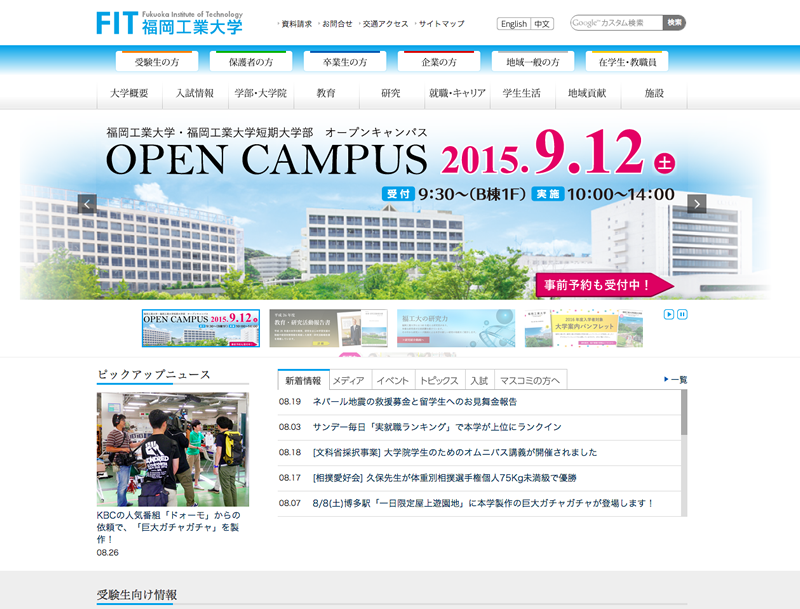
Task: Click the FIT 福岡工業大学 logo
Action: coord(169,23)
